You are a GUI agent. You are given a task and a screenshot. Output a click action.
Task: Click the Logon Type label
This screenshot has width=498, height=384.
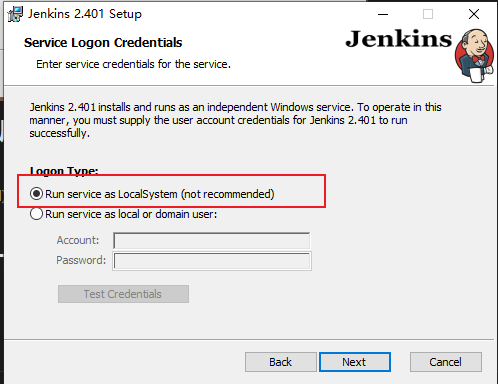64,171
